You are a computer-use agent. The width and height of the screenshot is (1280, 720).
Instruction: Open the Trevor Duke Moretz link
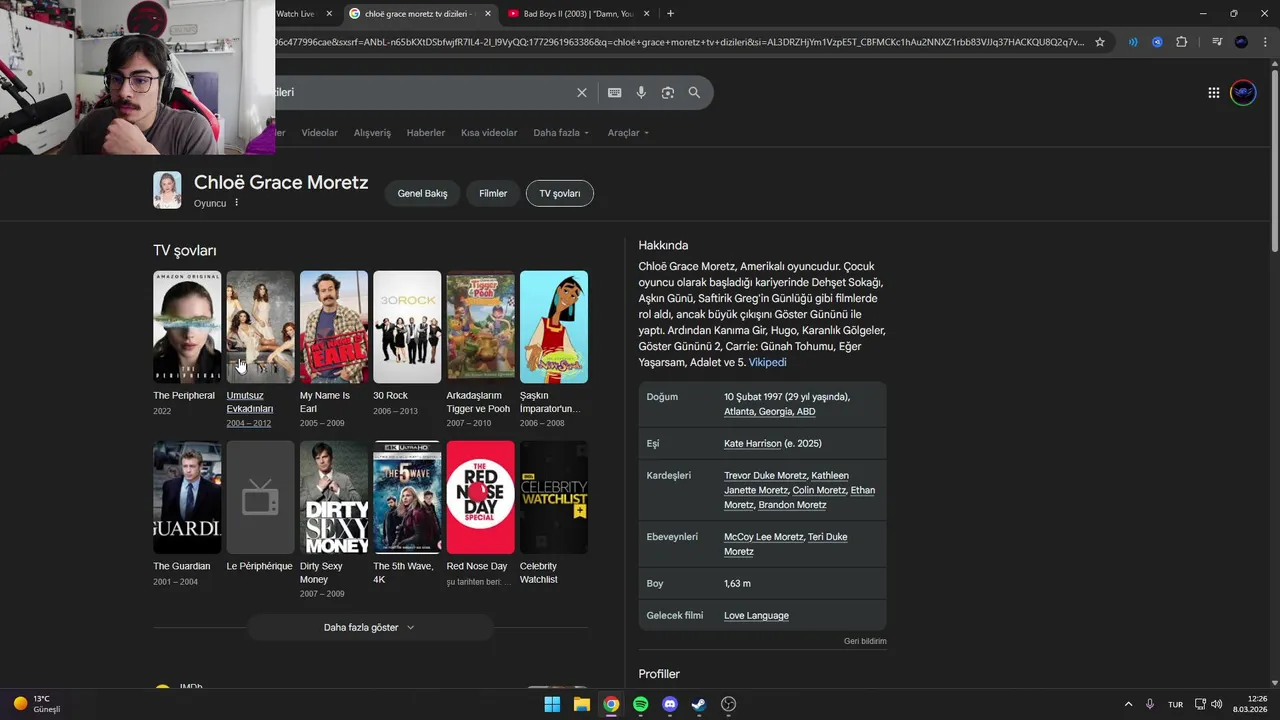765,475
